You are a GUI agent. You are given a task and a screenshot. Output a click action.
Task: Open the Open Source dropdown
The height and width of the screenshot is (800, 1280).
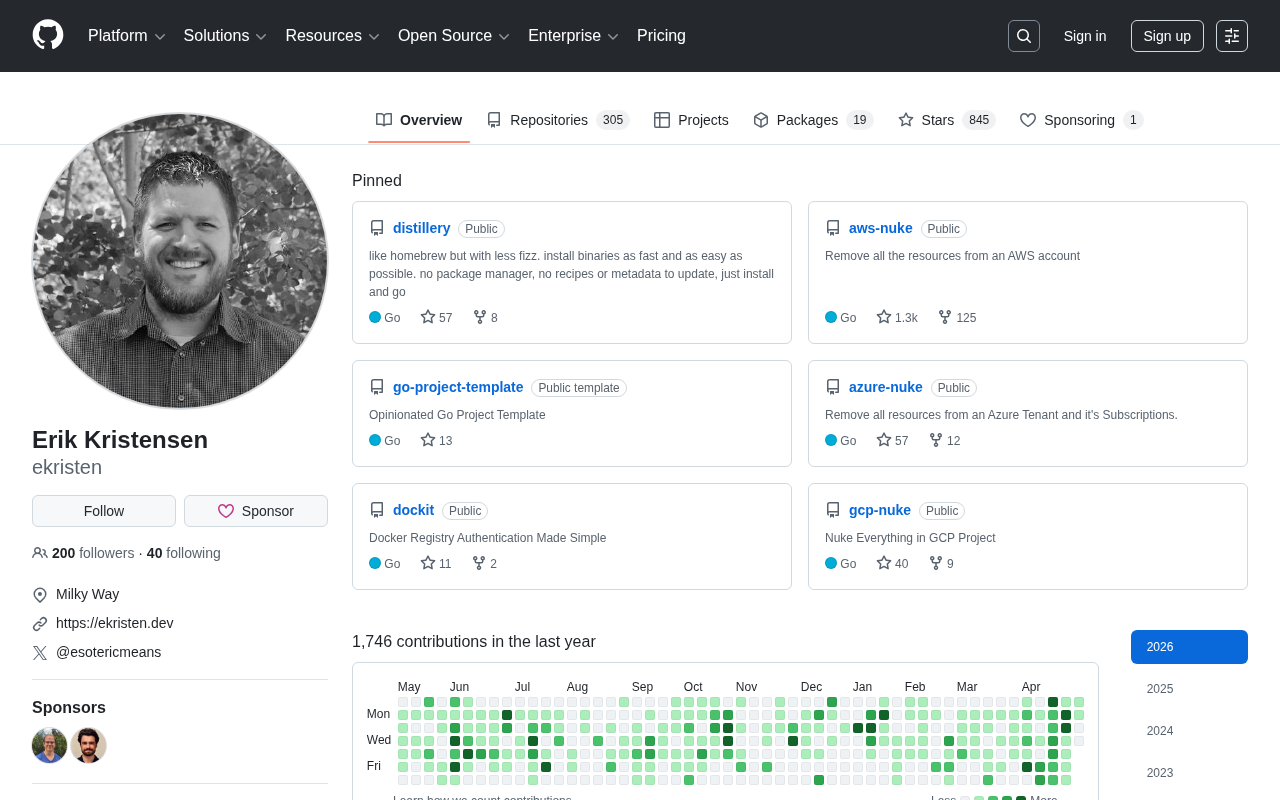pyautogui.click(x=454, y=36)
